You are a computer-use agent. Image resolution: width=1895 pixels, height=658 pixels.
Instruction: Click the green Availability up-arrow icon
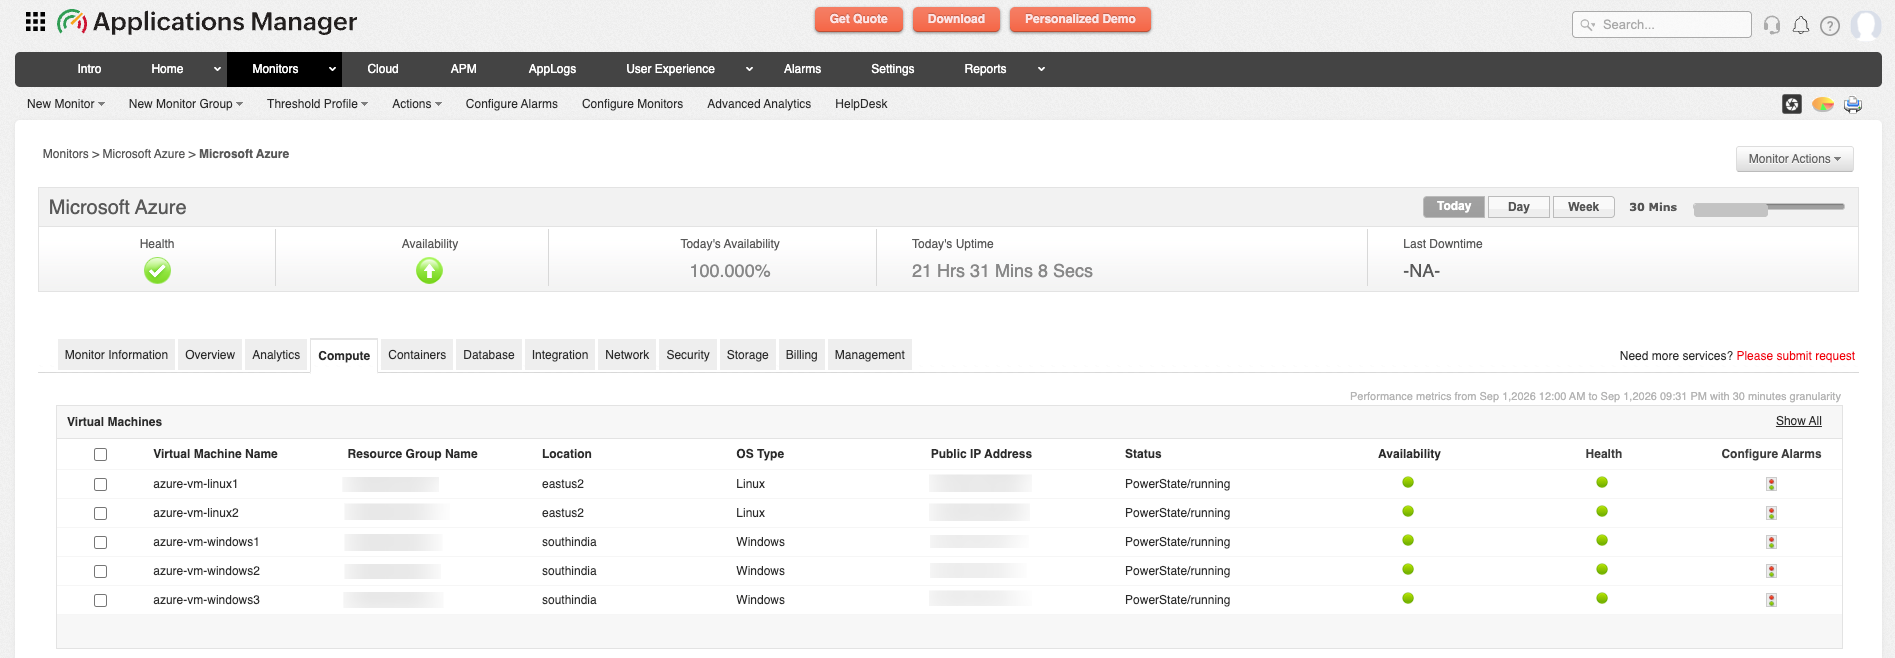tap(429, 271)
